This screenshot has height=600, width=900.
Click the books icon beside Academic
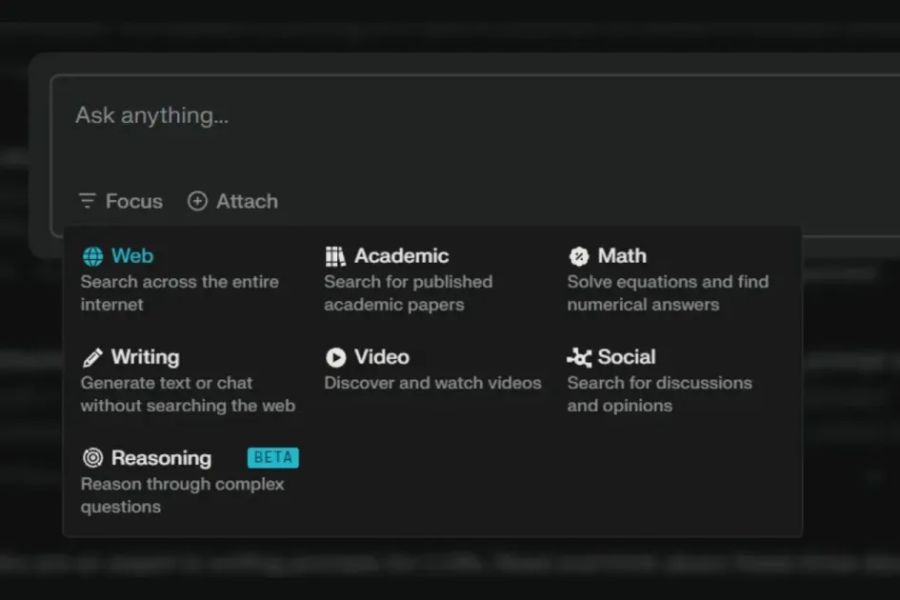coord(335,256)
